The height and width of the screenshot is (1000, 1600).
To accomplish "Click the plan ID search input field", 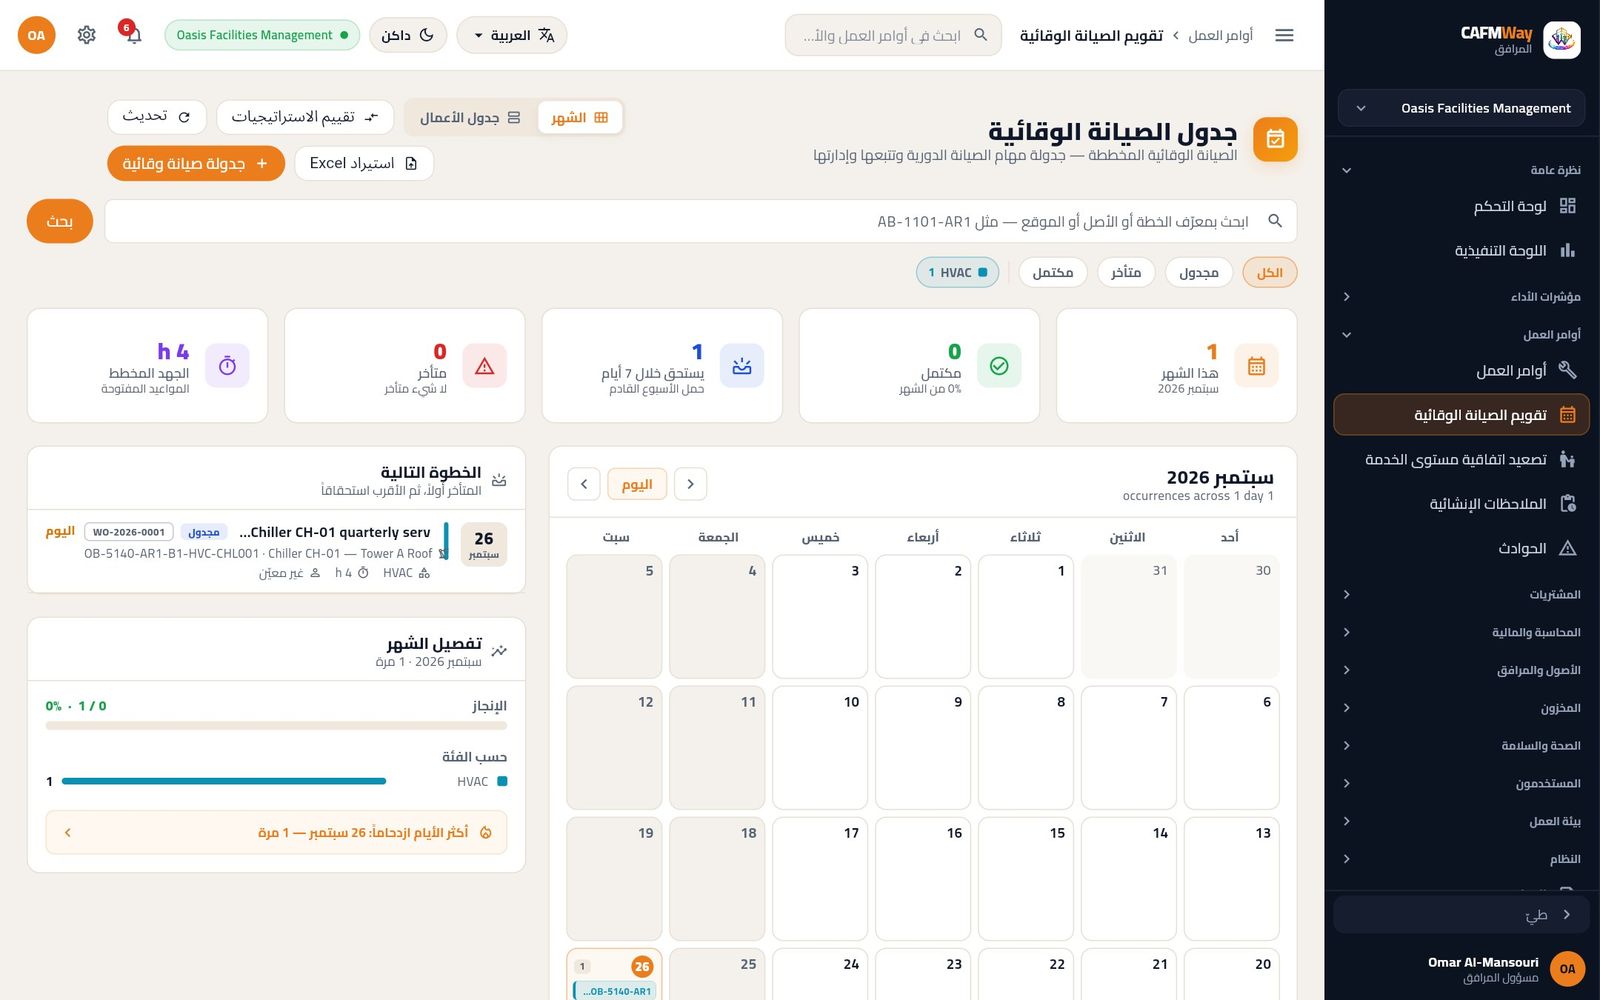I will coord(701,221).
